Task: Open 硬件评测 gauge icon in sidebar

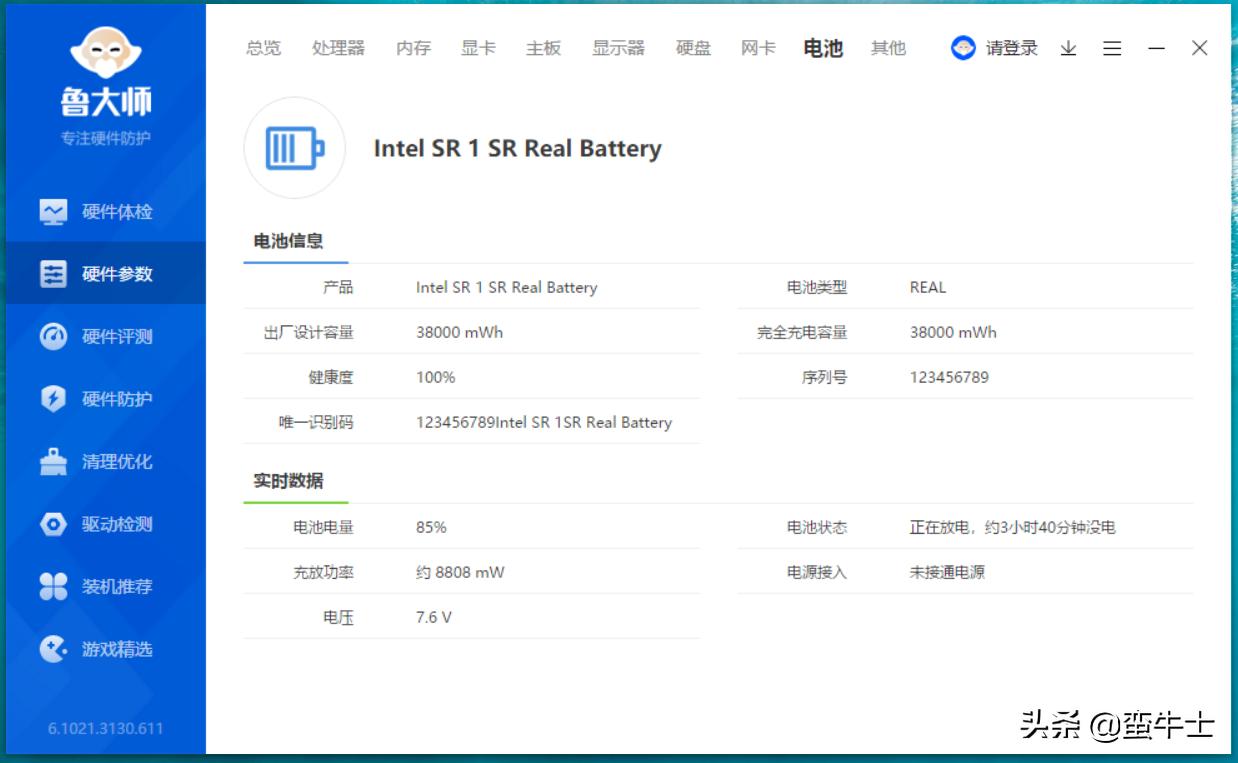Action: [x=53, y=337]
